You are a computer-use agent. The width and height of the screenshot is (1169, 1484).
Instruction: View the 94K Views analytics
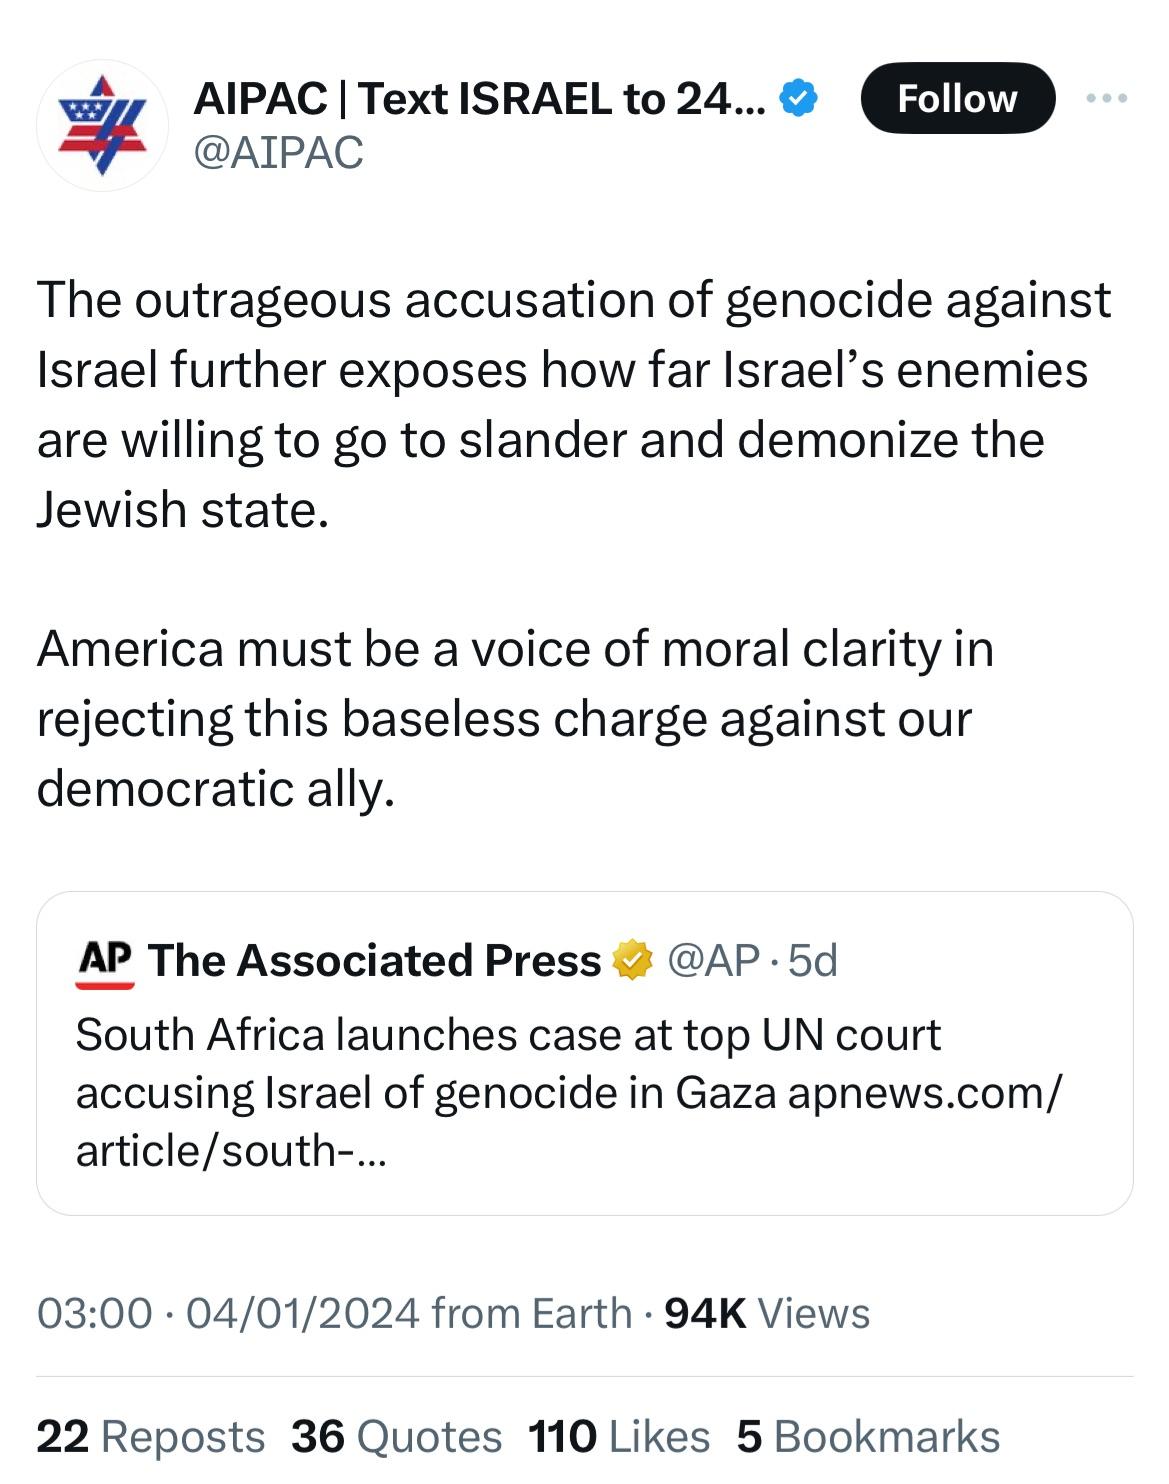(x=767, y=1313)
